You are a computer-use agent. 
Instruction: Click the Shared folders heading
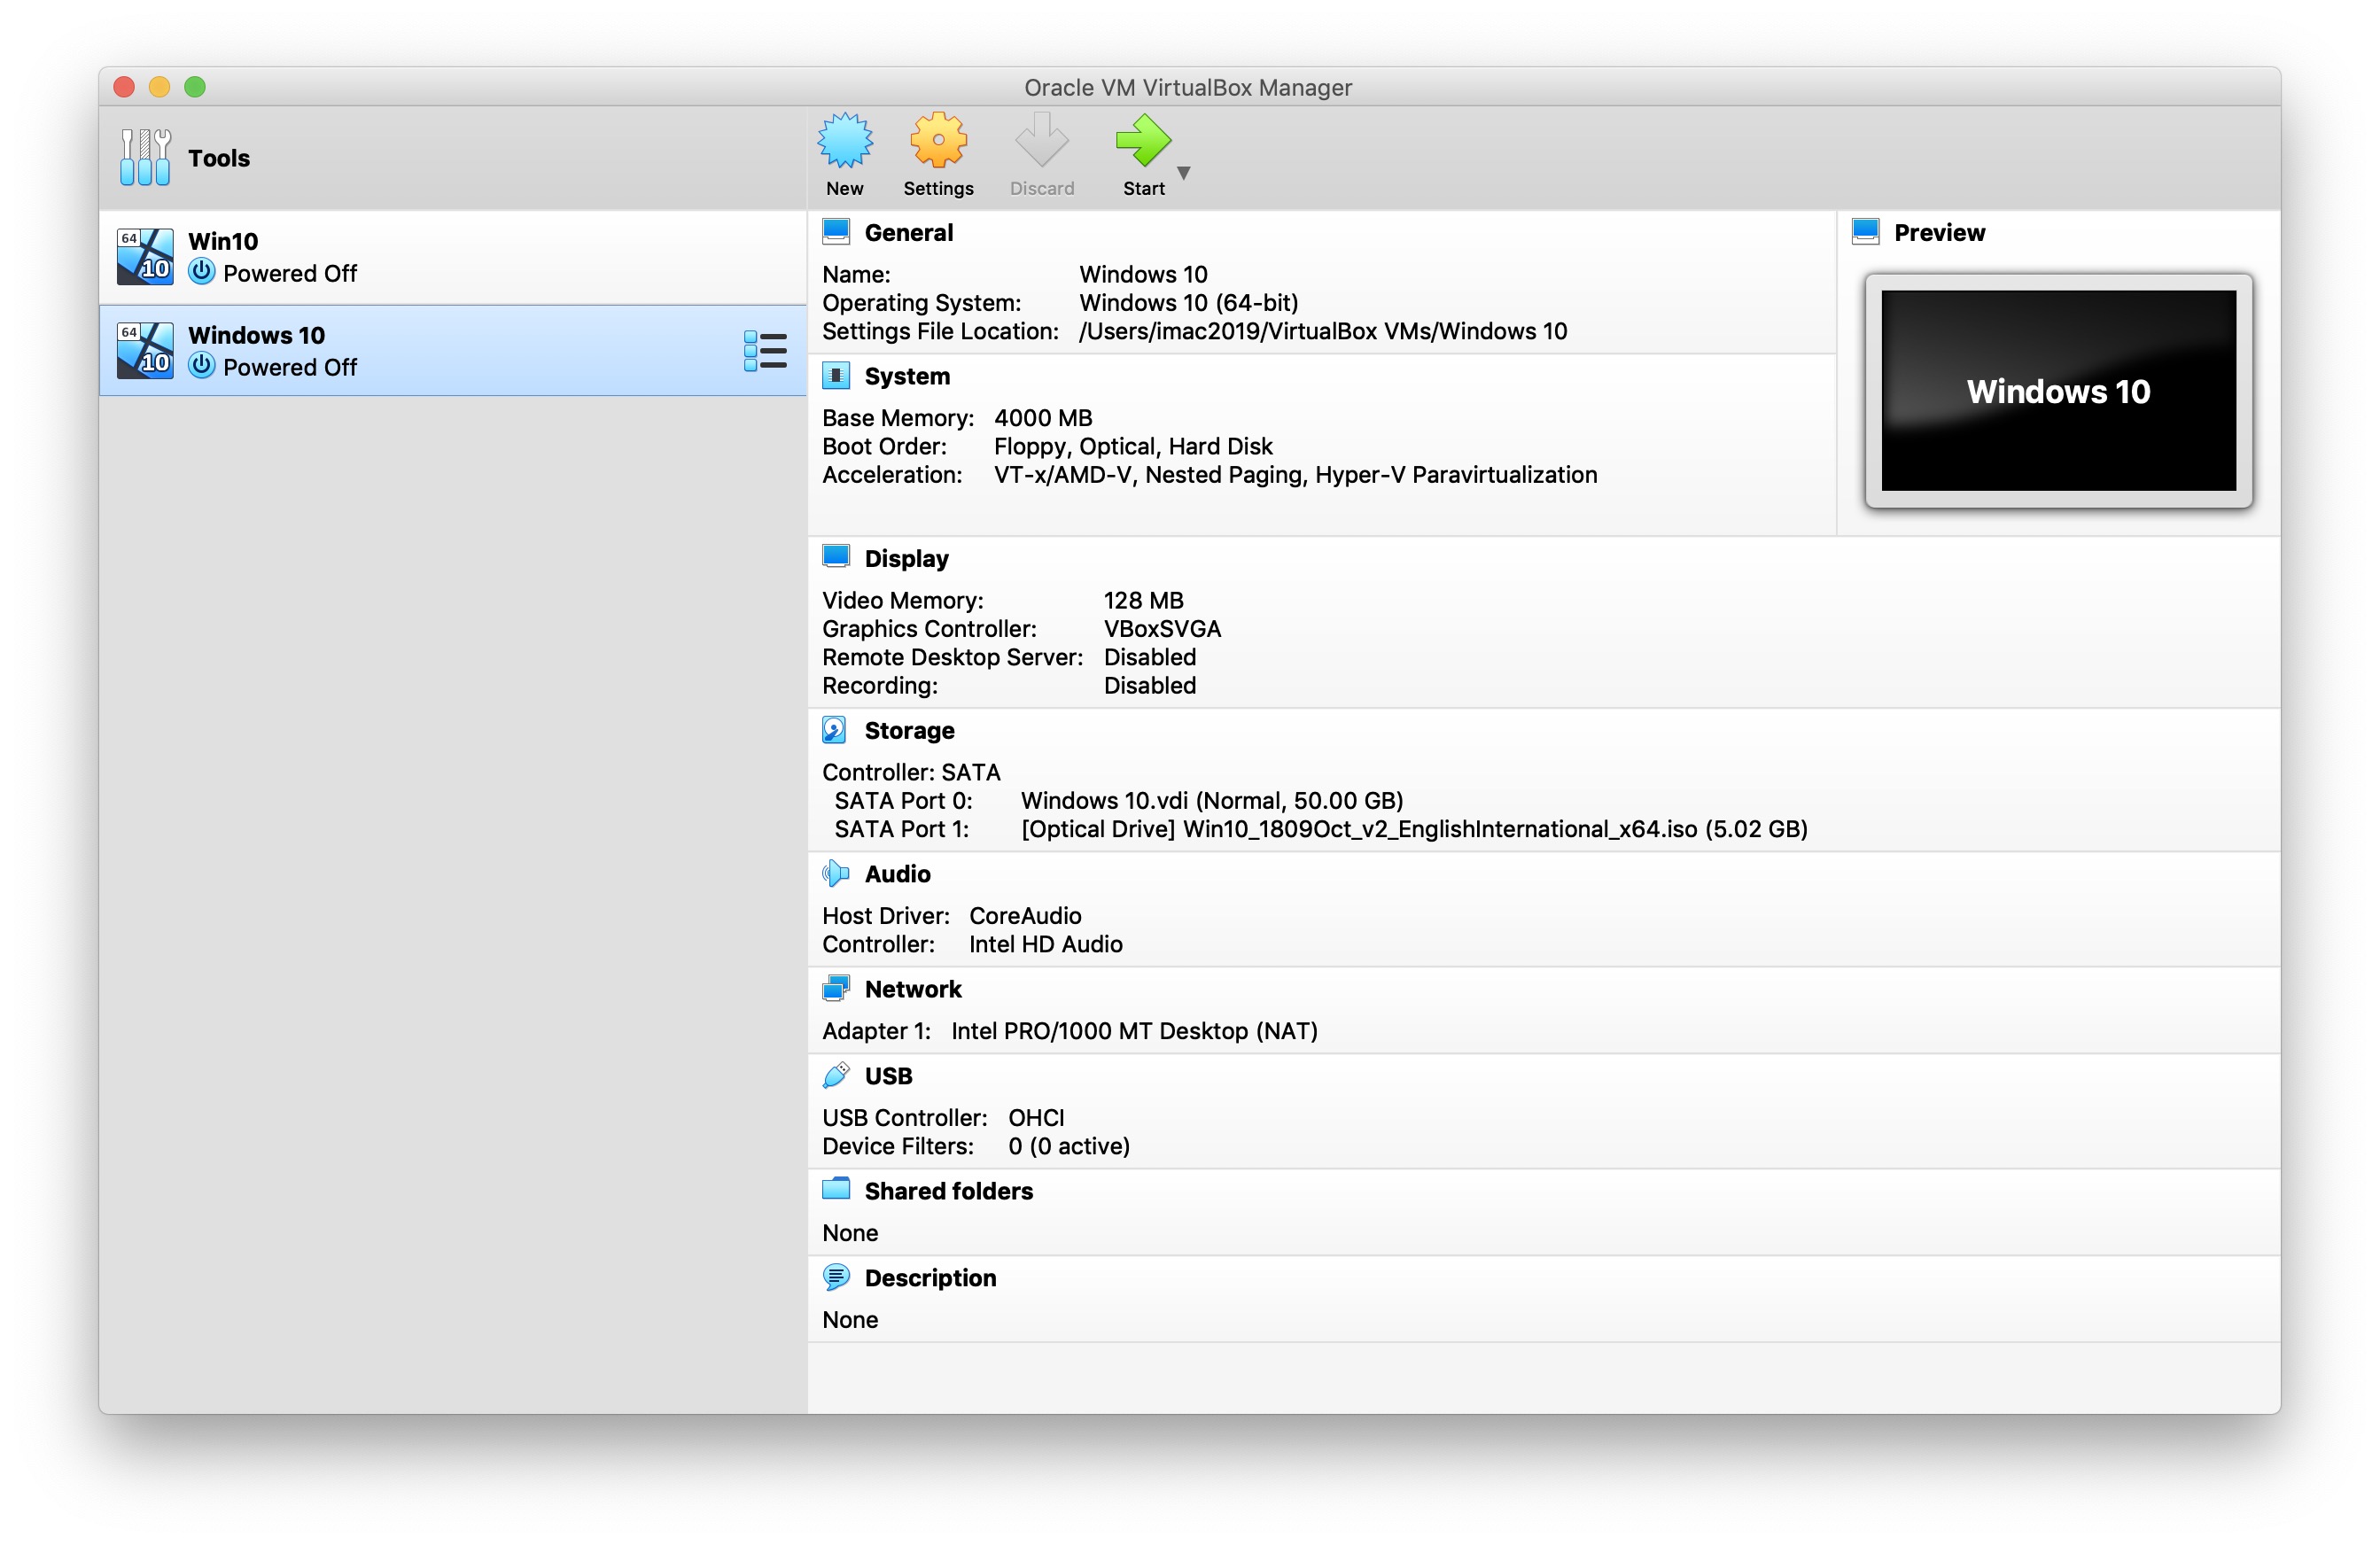pyautogui.click(x=948, y=1190)
